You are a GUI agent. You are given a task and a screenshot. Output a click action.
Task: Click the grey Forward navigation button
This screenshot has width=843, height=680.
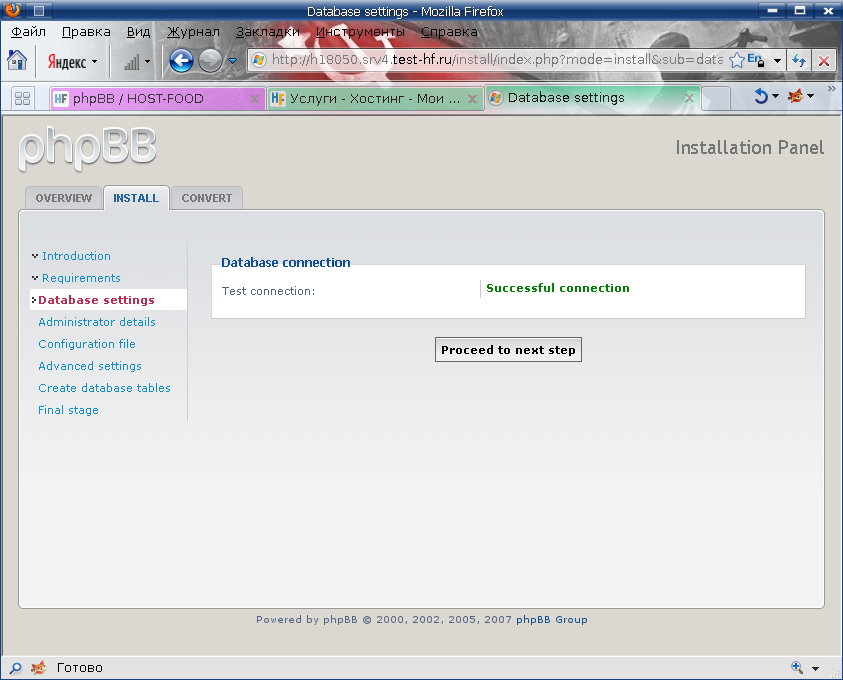tap(210, 61)
